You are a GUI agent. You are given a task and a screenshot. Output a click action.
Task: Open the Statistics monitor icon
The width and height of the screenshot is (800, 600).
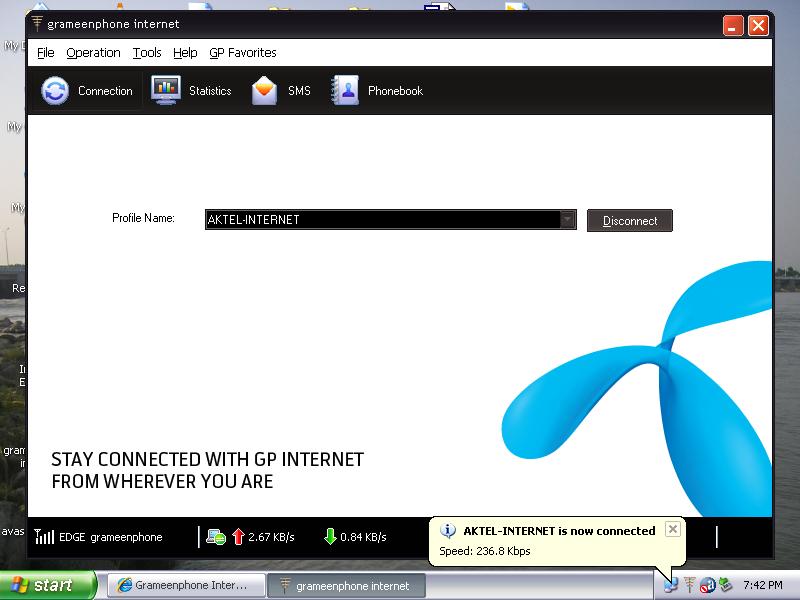tap(166, 90)
